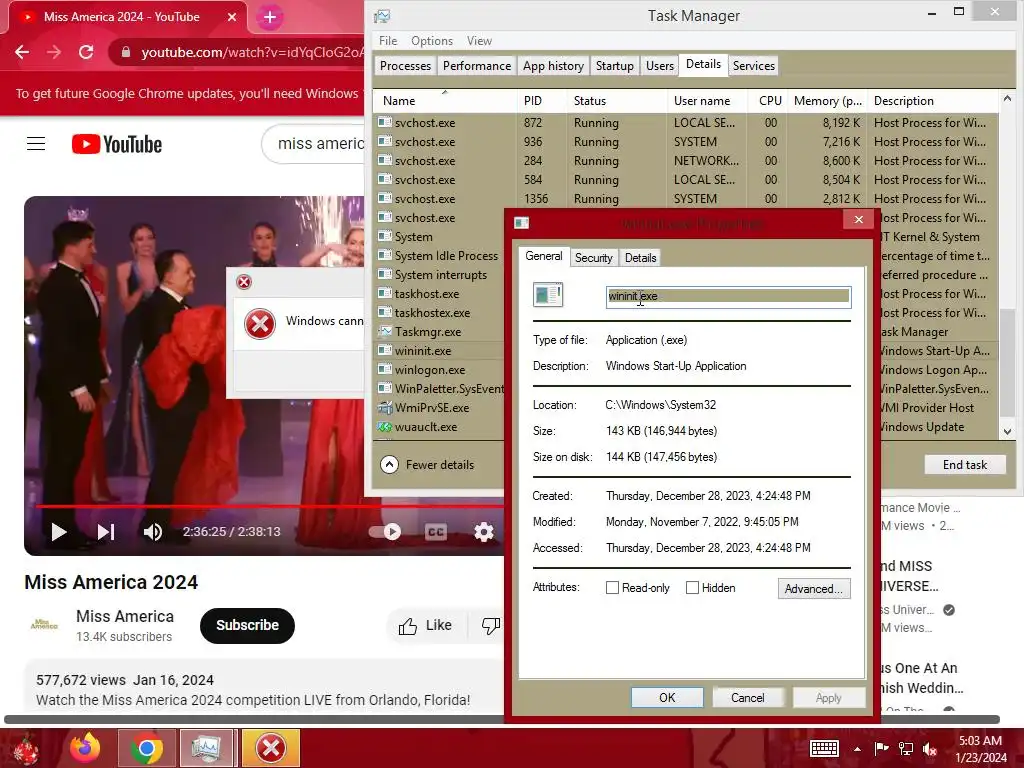Click End task button
Image resolution: width=1024 pixels, height=768 pixels.
tap(965, 465)
